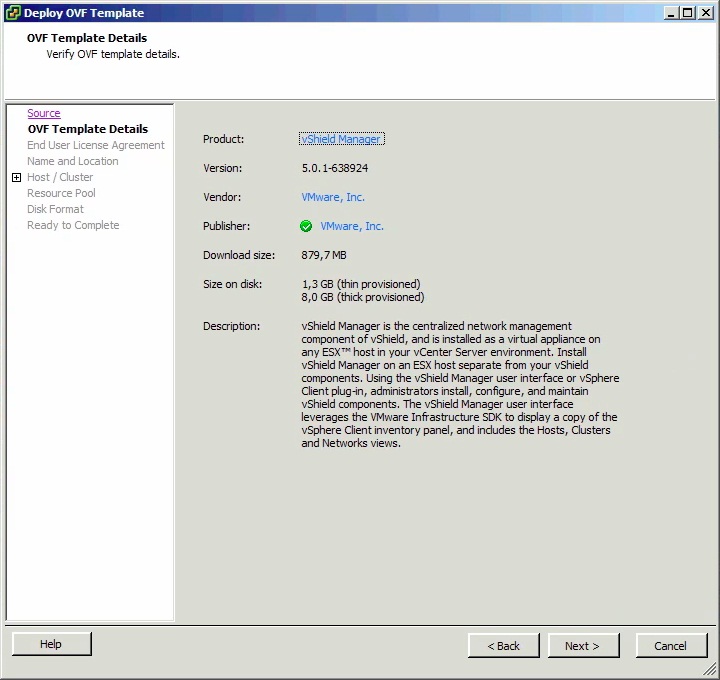The image size is (720, 680).
Task: Close the Deploy OVF Template window
Action: pyautogui.click(x=705, y=13)
